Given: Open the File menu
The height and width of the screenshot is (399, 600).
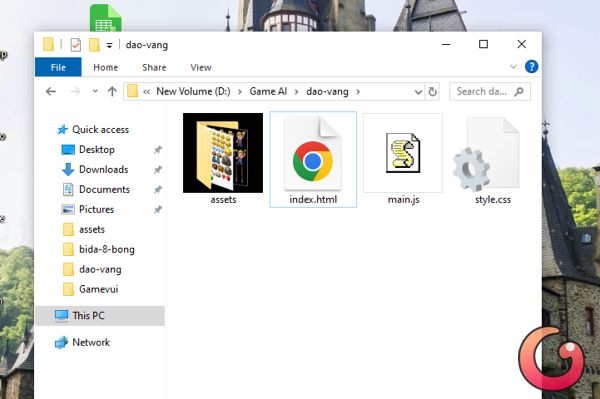Looking at the screenshot, I should (x=58, y=67).
